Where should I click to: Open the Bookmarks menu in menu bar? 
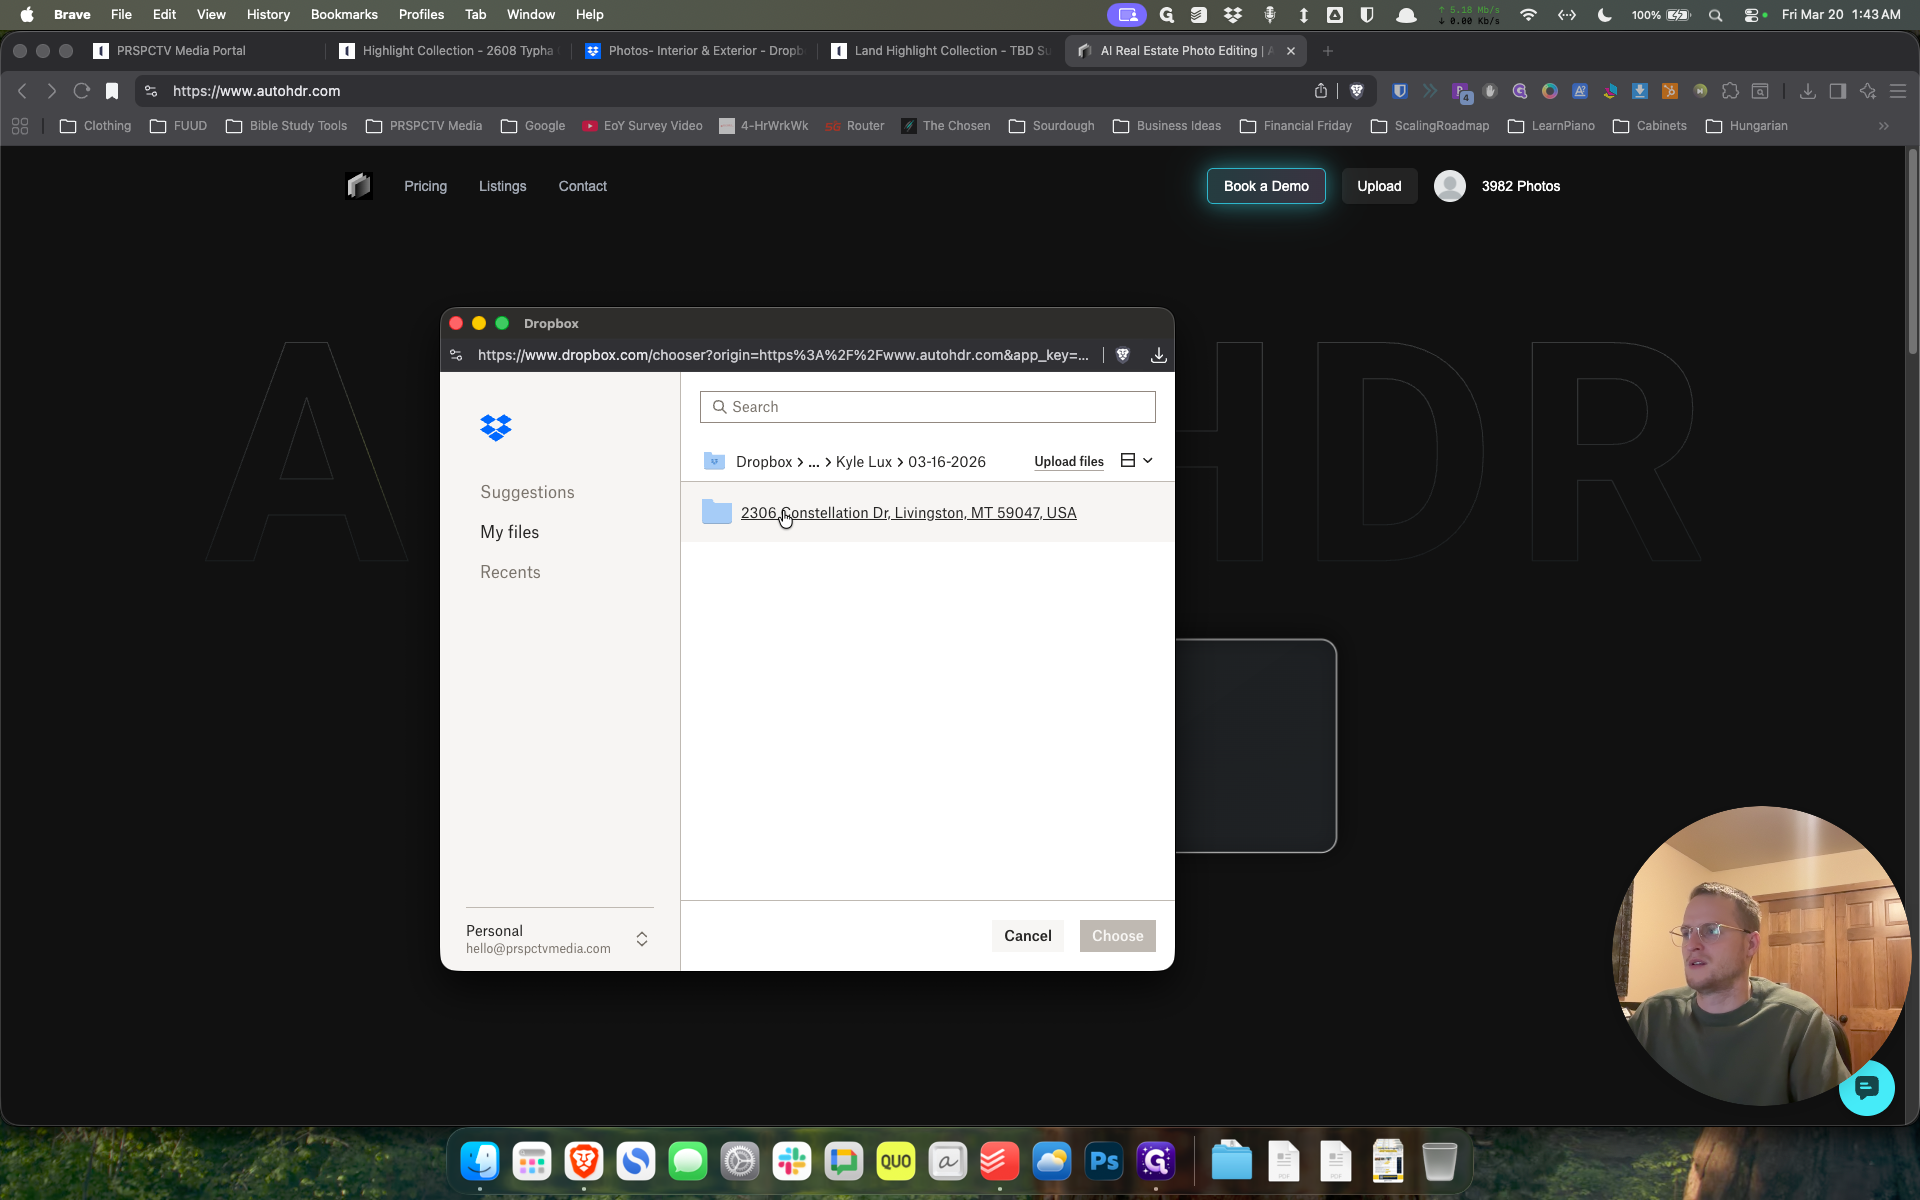point(344,14)
